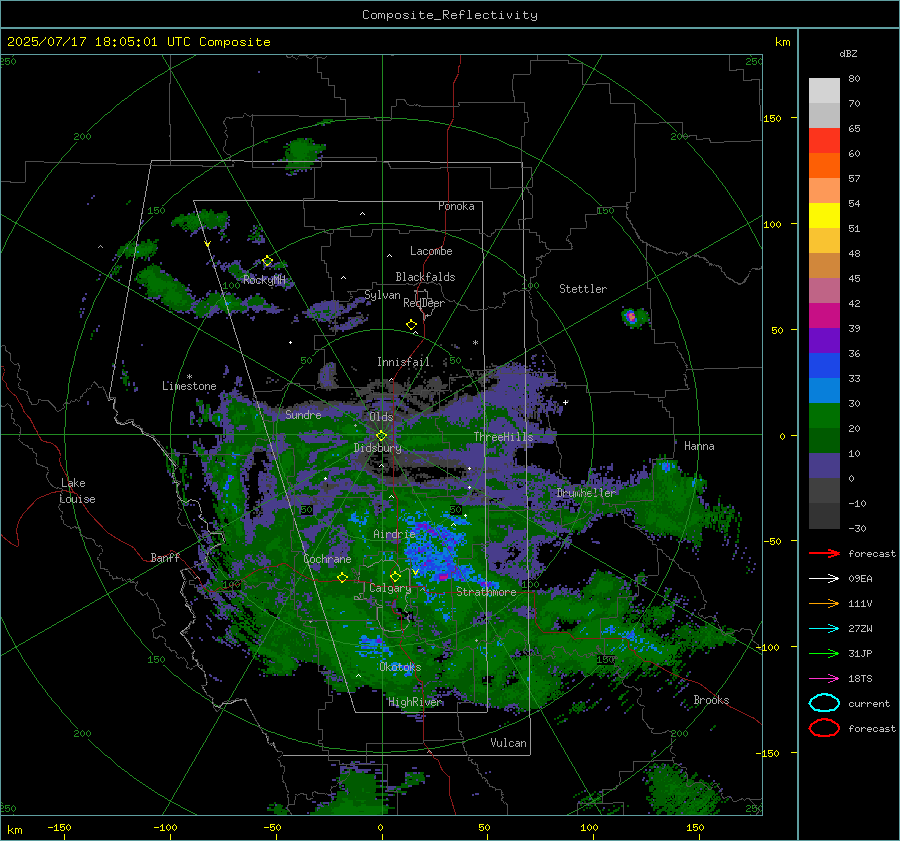This screenshot has width=900, height=841.
Task: Click the dBZ legend heading
Action: [848, 53]
